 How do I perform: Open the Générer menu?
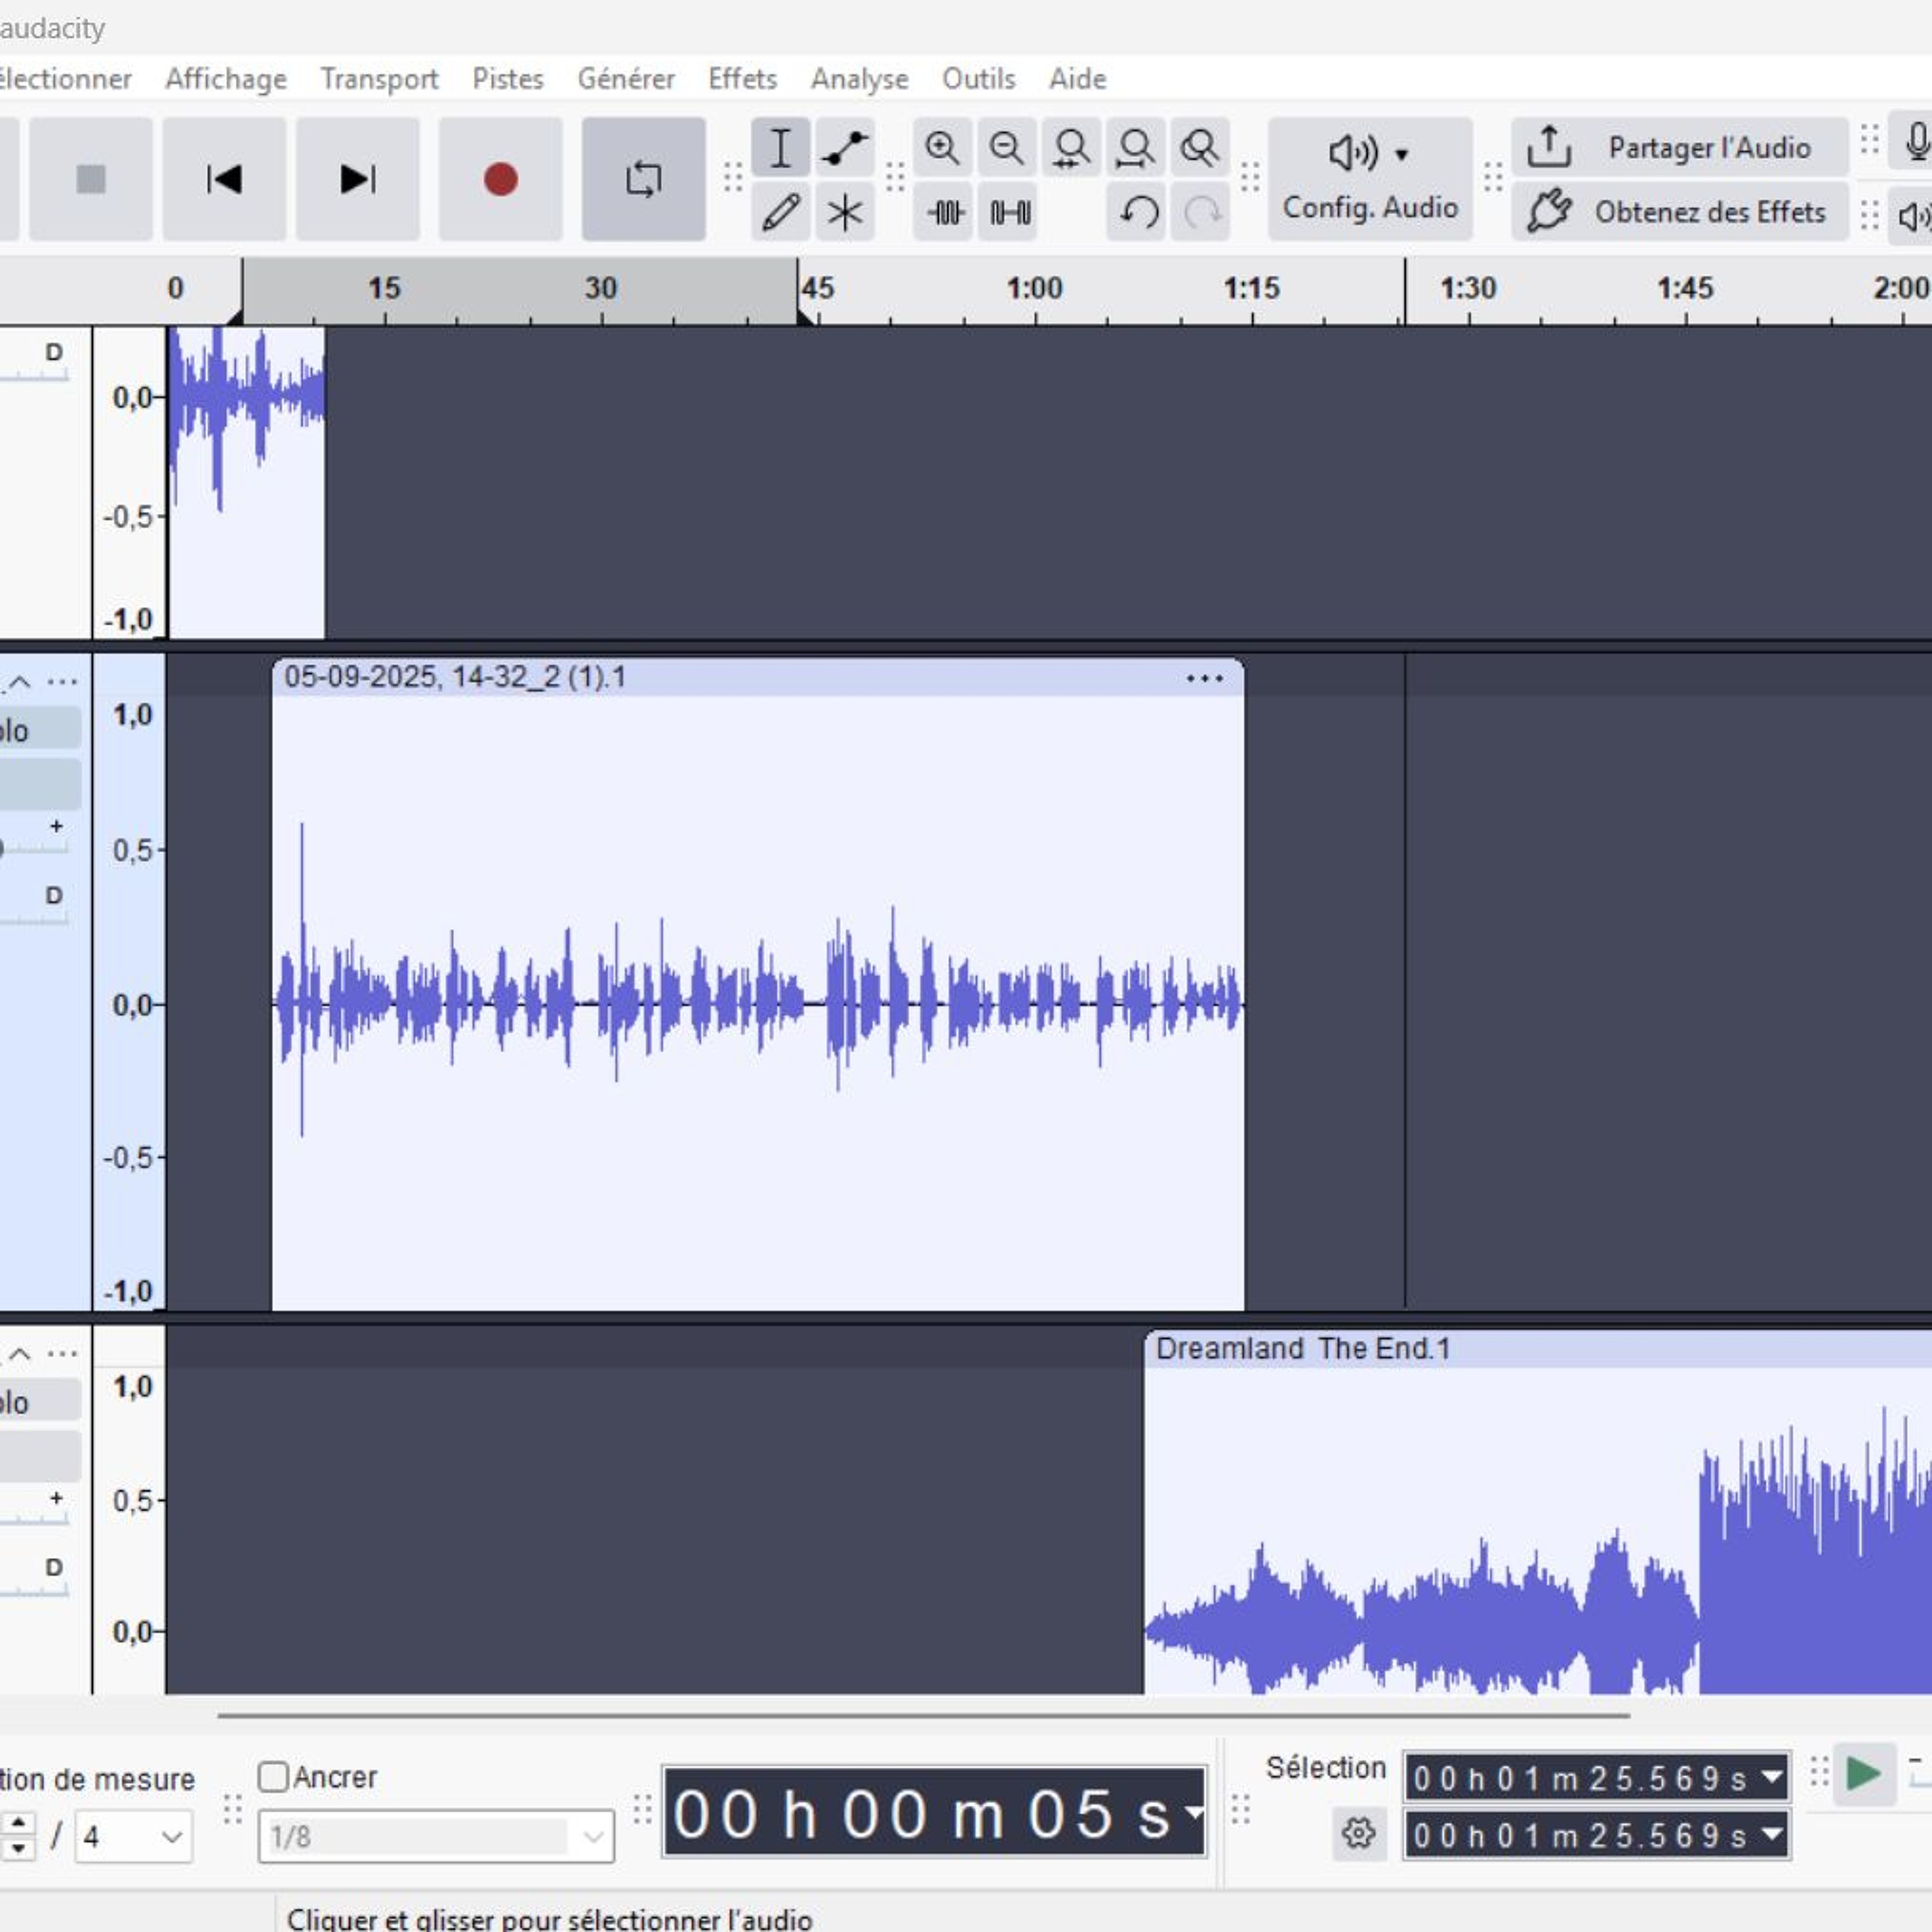[x=626, y=79]
